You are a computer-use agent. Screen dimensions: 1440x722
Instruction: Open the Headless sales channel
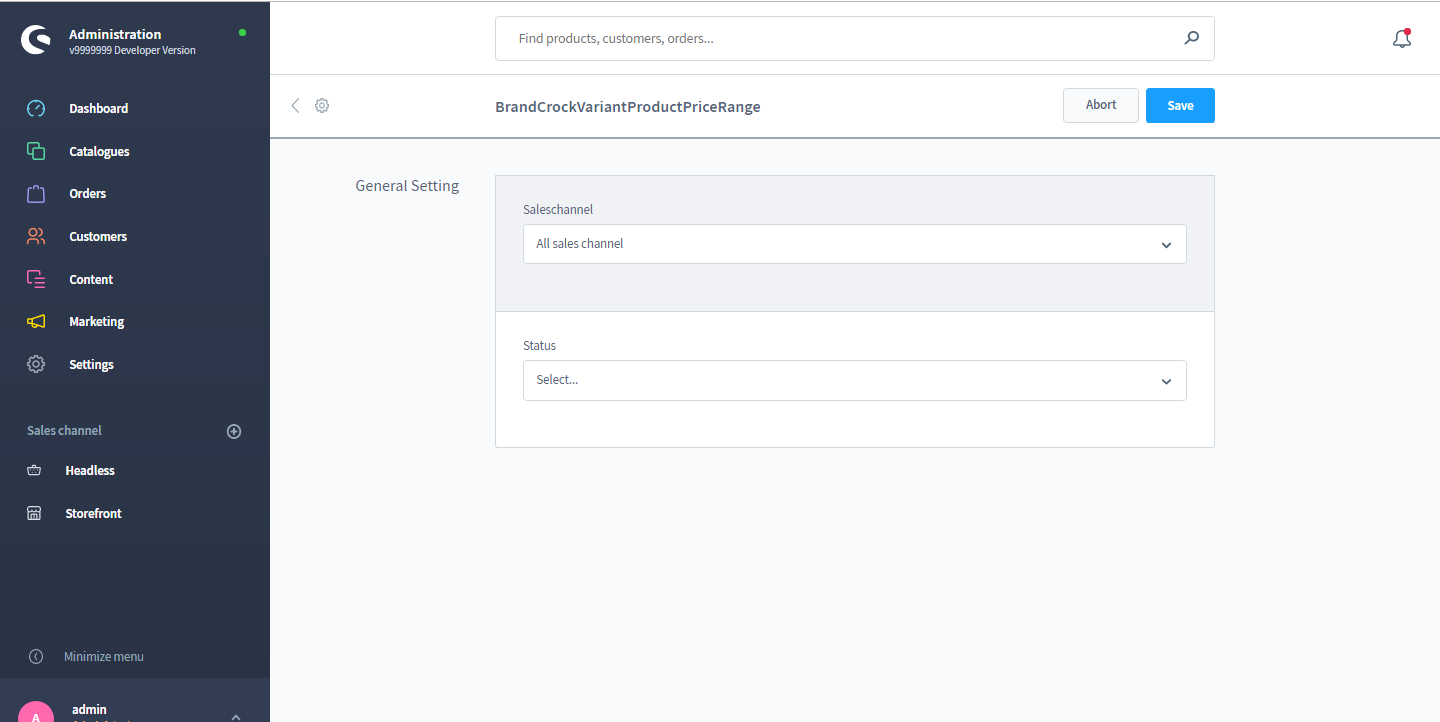click(90, 470)
